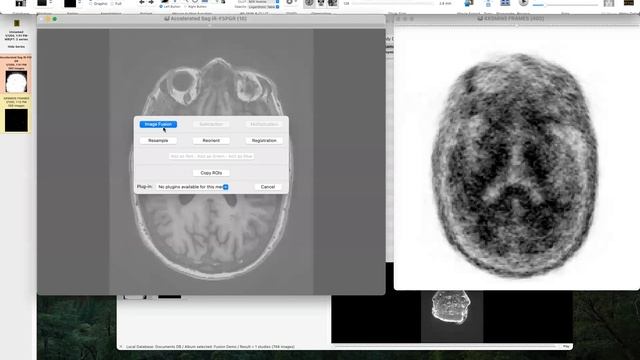Screen dimensions: 640x360
Task: Click the Hide Series label in sidebar
Action: [x=16, y=47]
